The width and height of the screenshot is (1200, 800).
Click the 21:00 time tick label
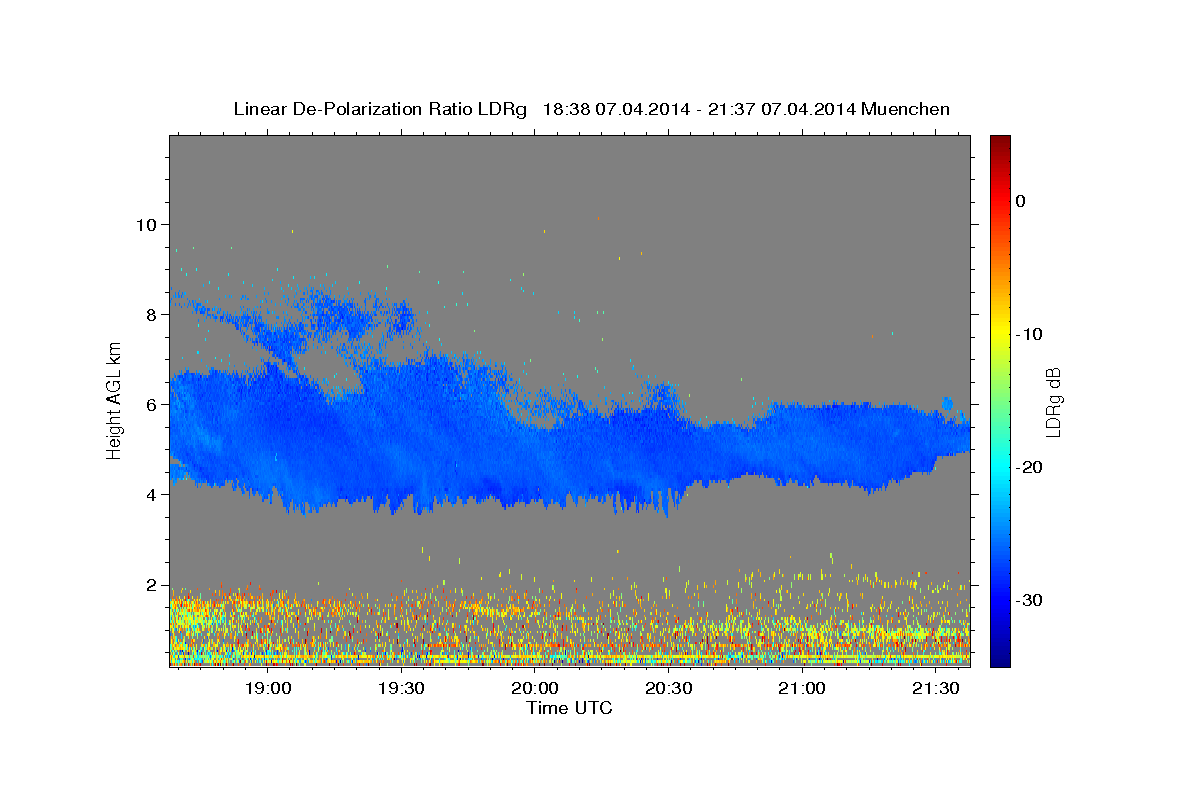pos(802,689)
